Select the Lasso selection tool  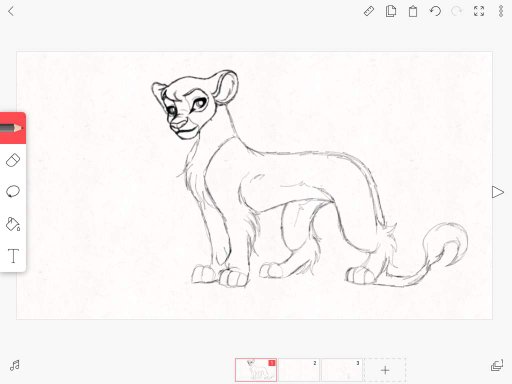13,192
